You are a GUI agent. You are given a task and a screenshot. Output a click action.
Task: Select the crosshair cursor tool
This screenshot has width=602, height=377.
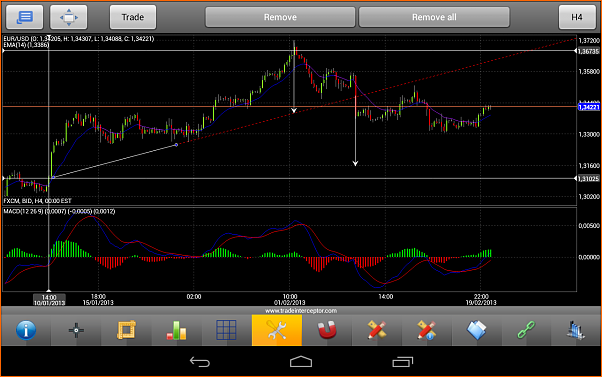point(76,330)
